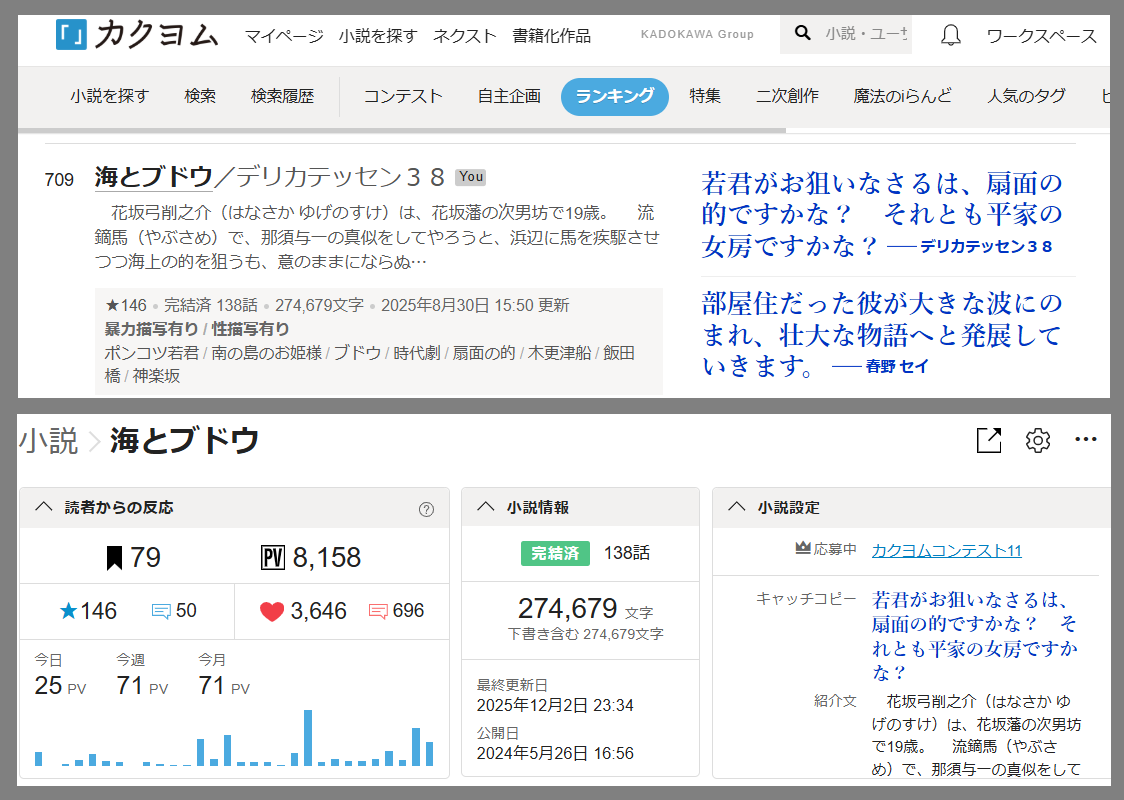Click the Kakuyomu logo icon
Screen dimensions: 1124x800
72,34
